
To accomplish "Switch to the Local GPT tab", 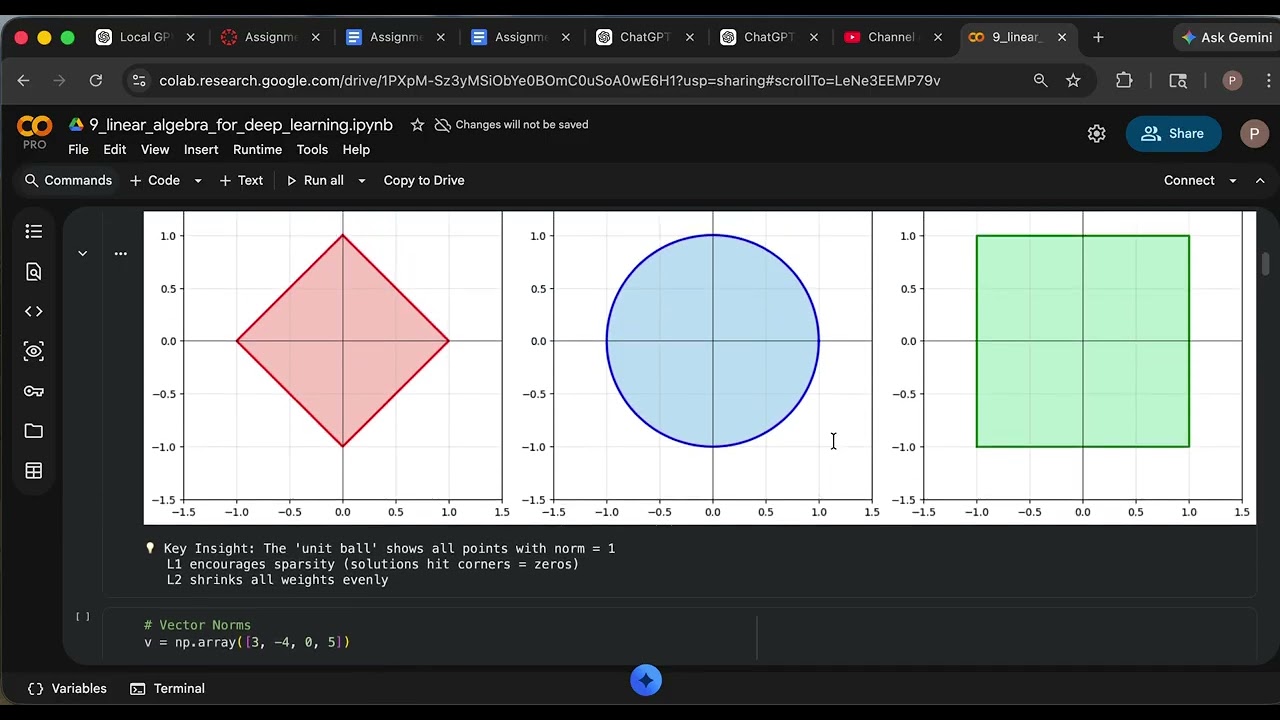I will click(145, 37).
